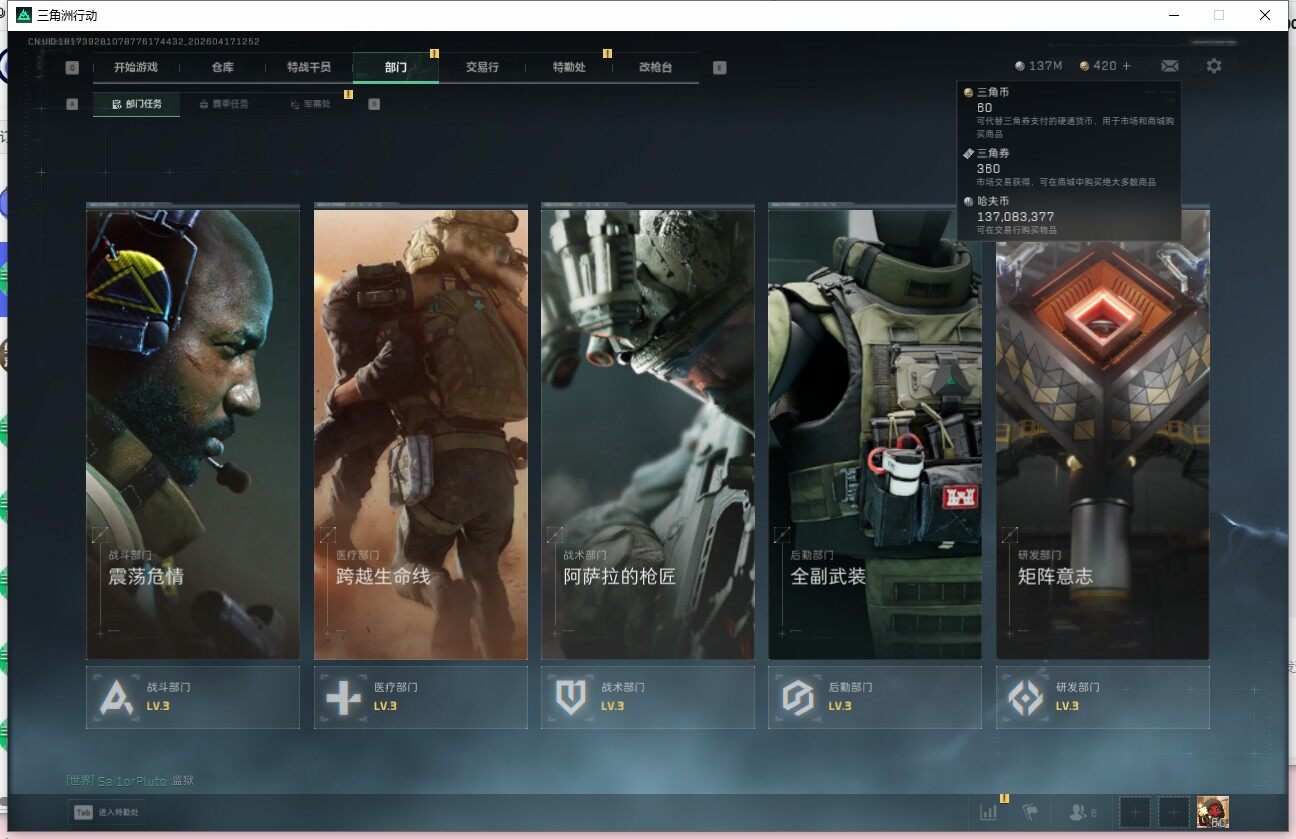Viewport: 1296px width, 839px height.
Task: Click the player avatar portrait
Action: [x=1213, y=812]
